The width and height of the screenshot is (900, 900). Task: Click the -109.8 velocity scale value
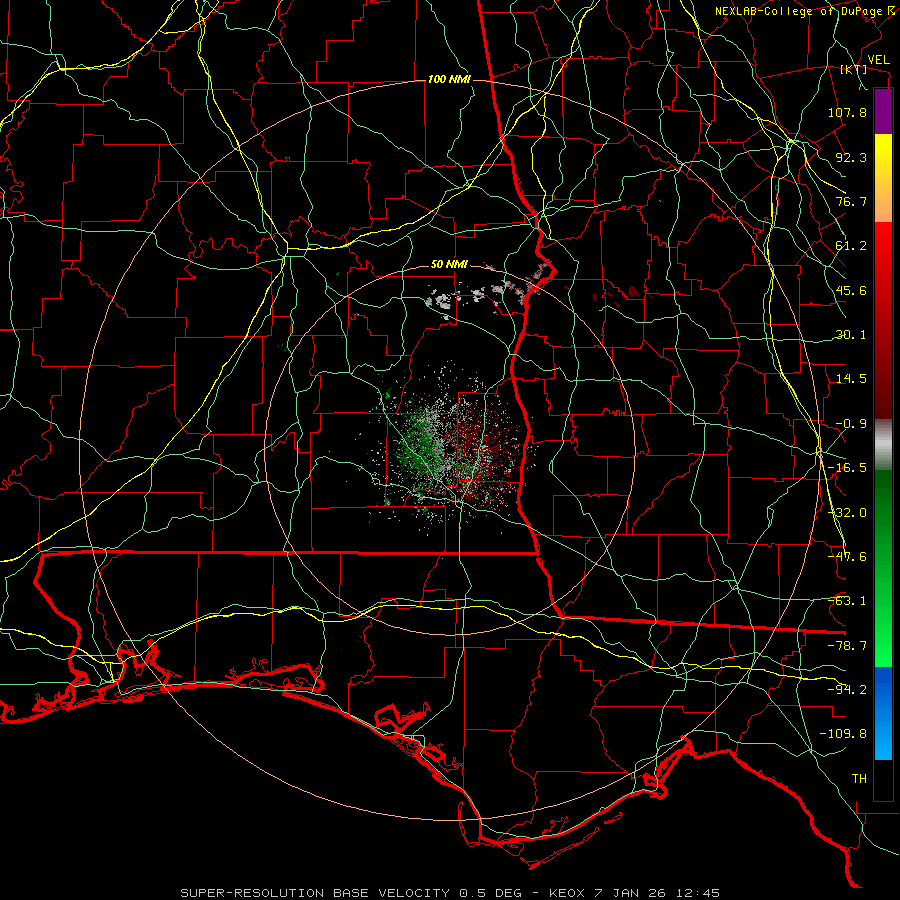click(843, 734)
